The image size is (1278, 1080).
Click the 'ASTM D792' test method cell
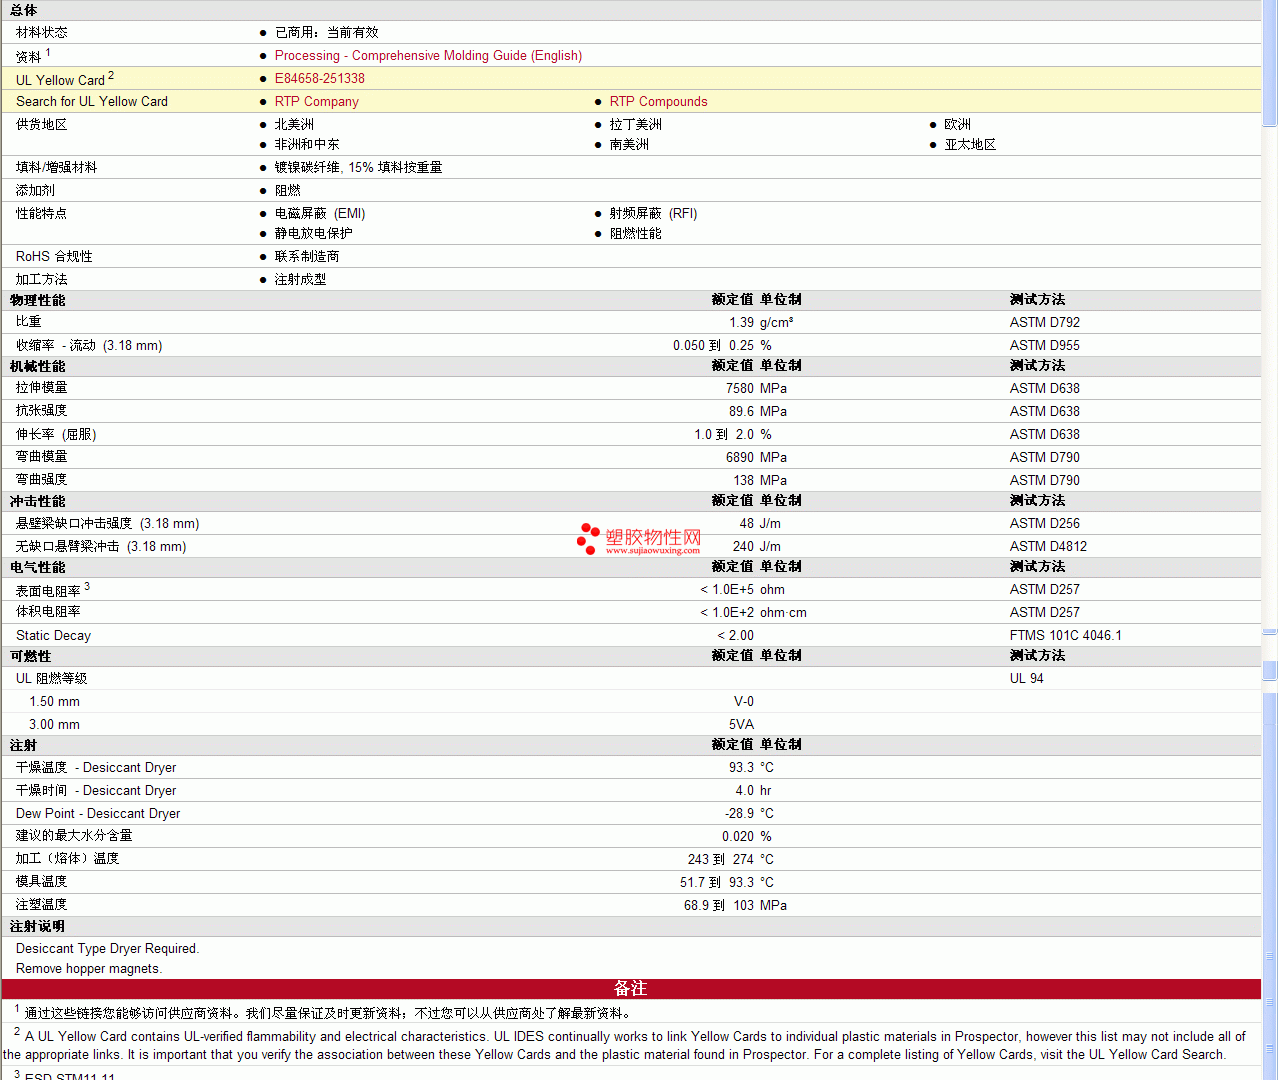click(x=1045, y=323)
